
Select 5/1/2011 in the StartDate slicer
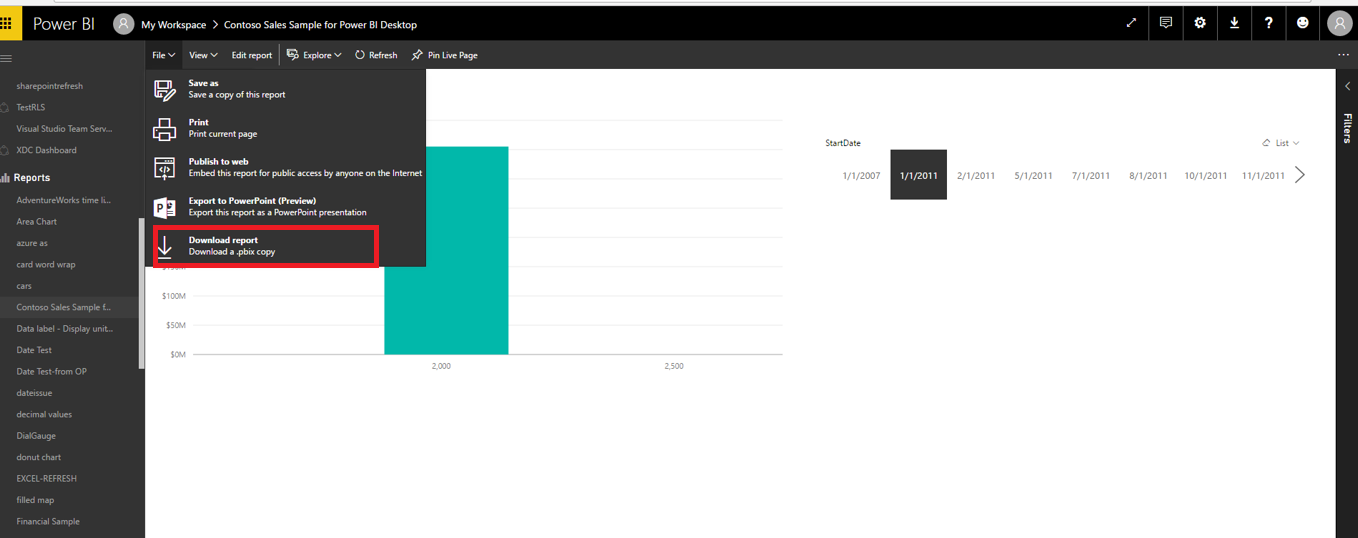point(1033,175)
